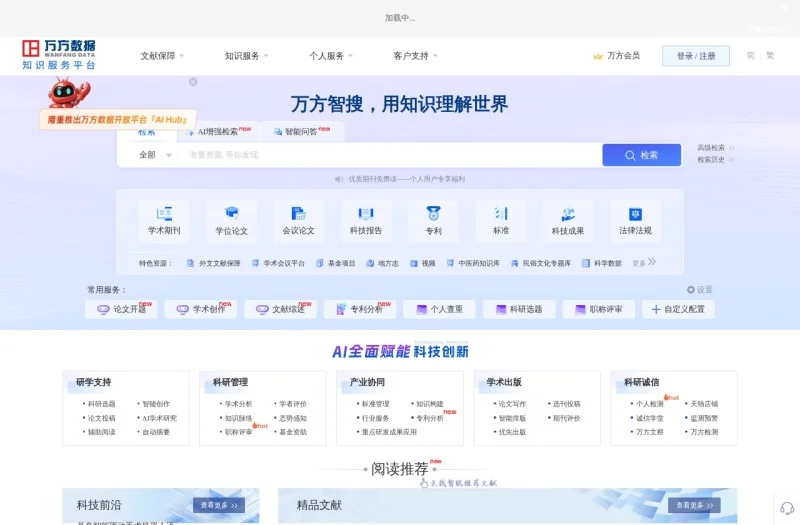Expand the 个人服务 menu
The height and width of the screenshot is (525, 800).
[331, 56]
